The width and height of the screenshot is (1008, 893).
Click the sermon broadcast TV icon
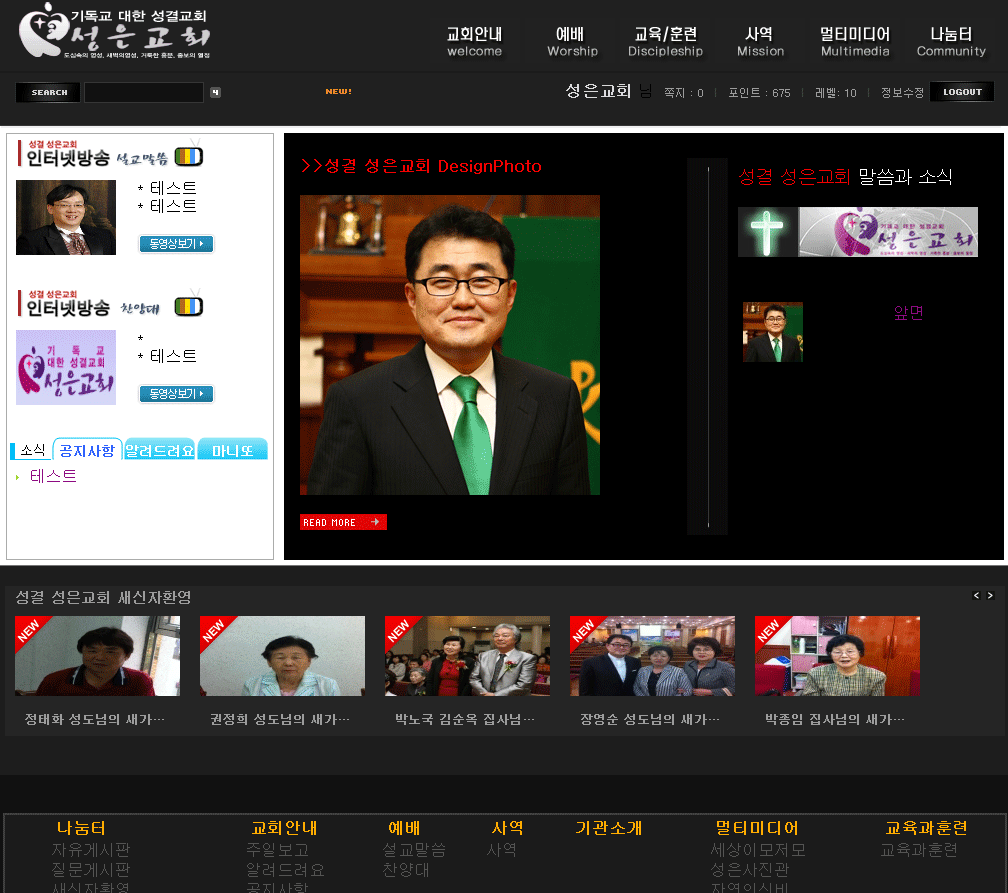[x=188, y=156]
